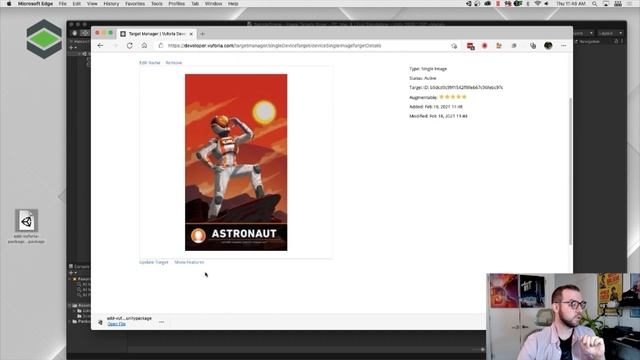Open the History menu
This screenshot has width=640, height=360.
[x=111, y=4]
